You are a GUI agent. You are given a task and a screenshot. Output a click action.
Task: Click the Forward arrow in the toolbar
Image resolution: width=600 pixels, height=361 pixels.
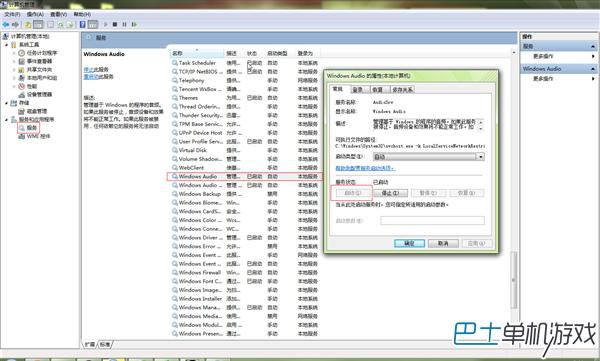tap(15, 25)
